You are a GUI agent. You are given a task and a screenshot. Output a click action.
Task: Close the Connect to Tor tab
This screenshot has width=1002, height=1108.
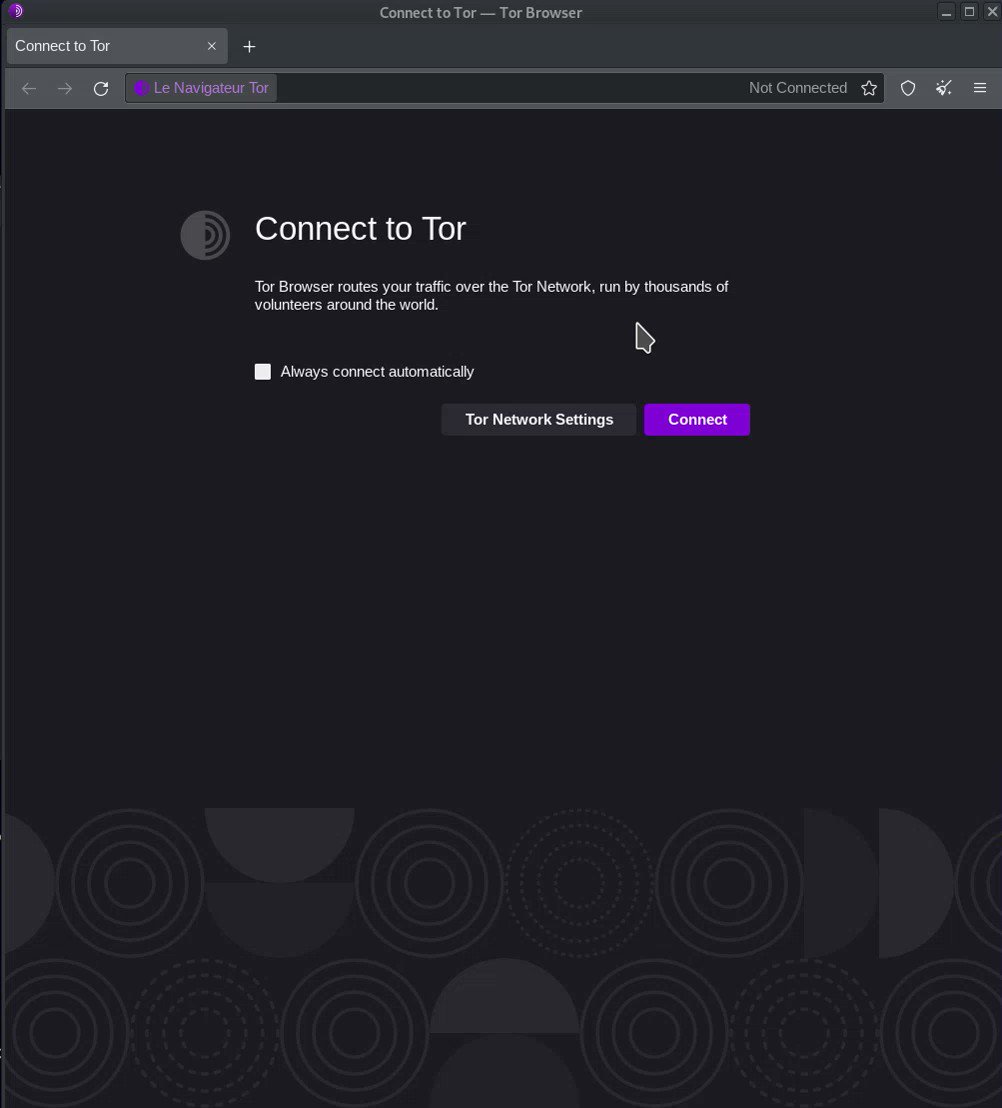click(211, 46)
